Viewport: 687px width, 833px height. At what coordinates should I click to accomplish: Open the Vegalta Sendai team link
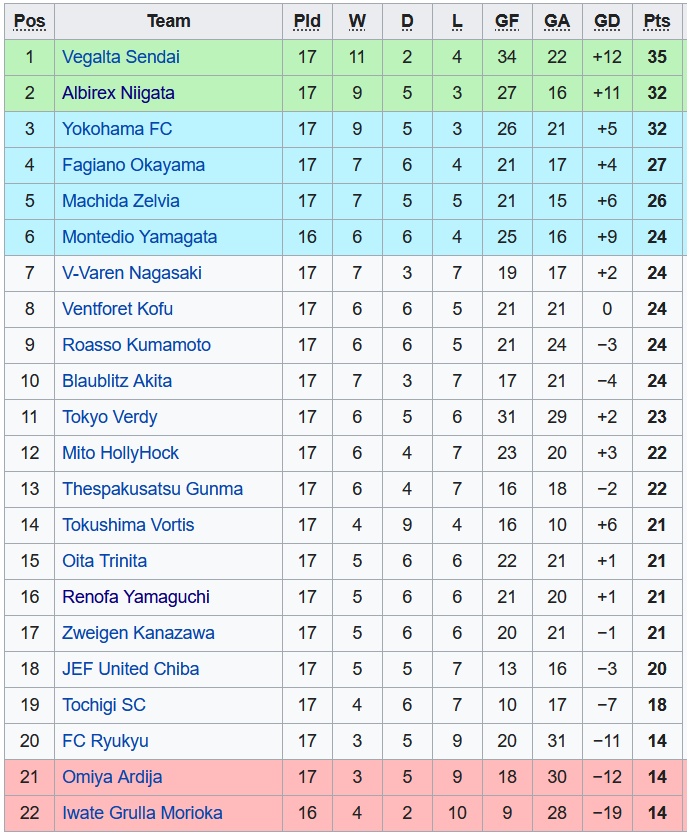(x=121, y=57)
